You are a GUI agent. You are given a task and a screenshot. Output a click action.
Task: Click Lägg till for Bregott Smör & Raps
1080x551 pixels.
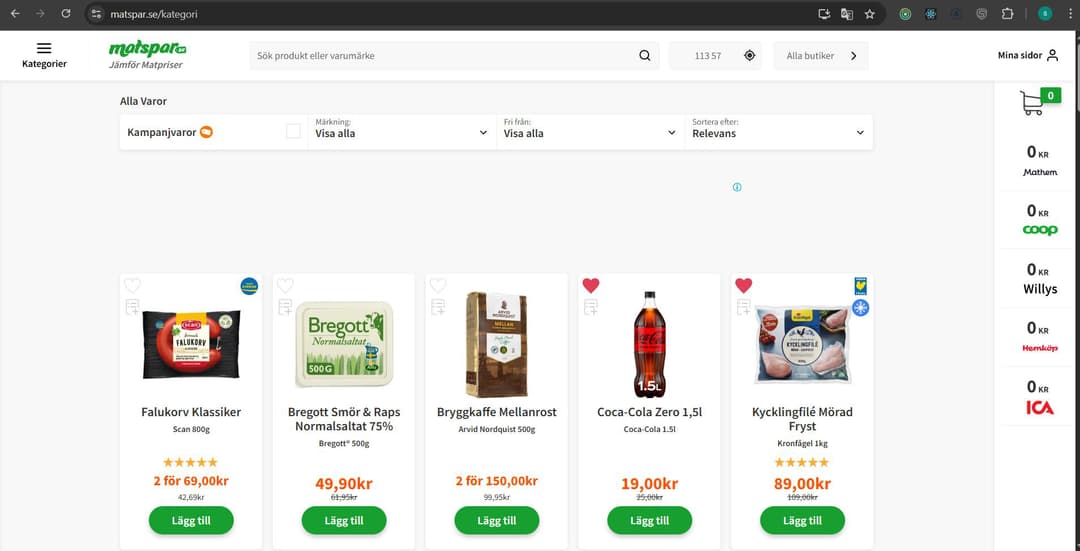coord(344,520)
